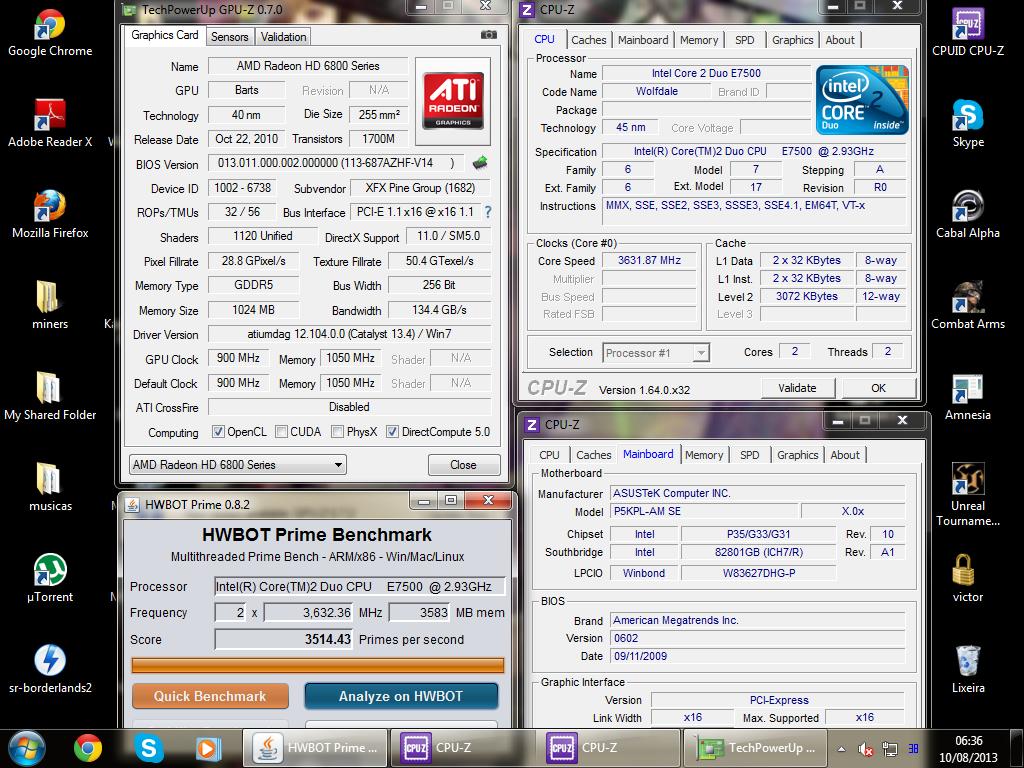Switch to TechPowerUp taskbar button
Screen dimensions: 1024x768
pyautogui.click(x=755, y=748)
